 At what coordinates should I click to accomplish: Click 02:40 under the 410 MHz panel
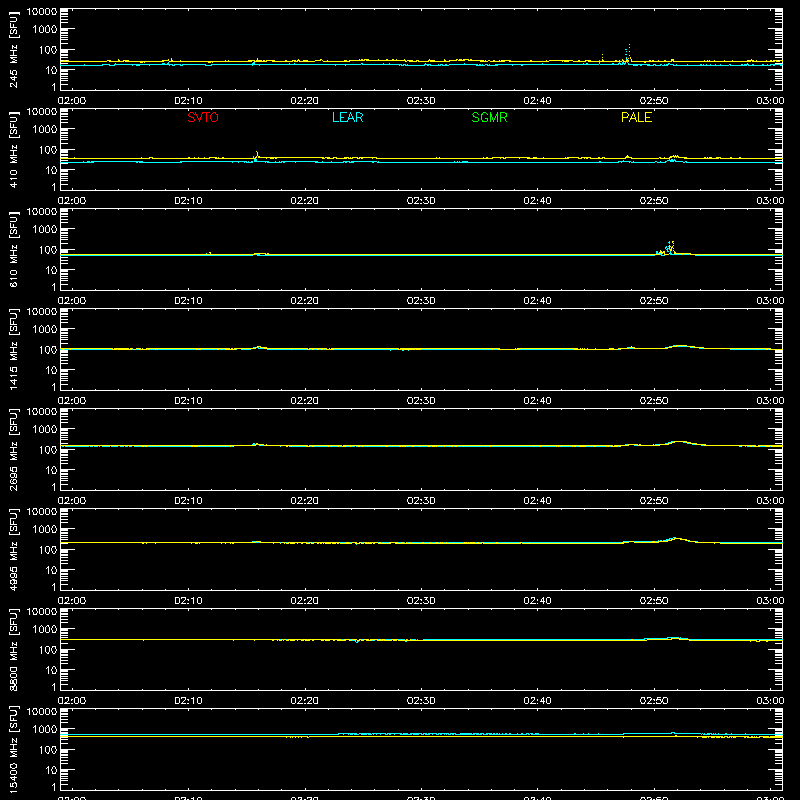point(537,201)
